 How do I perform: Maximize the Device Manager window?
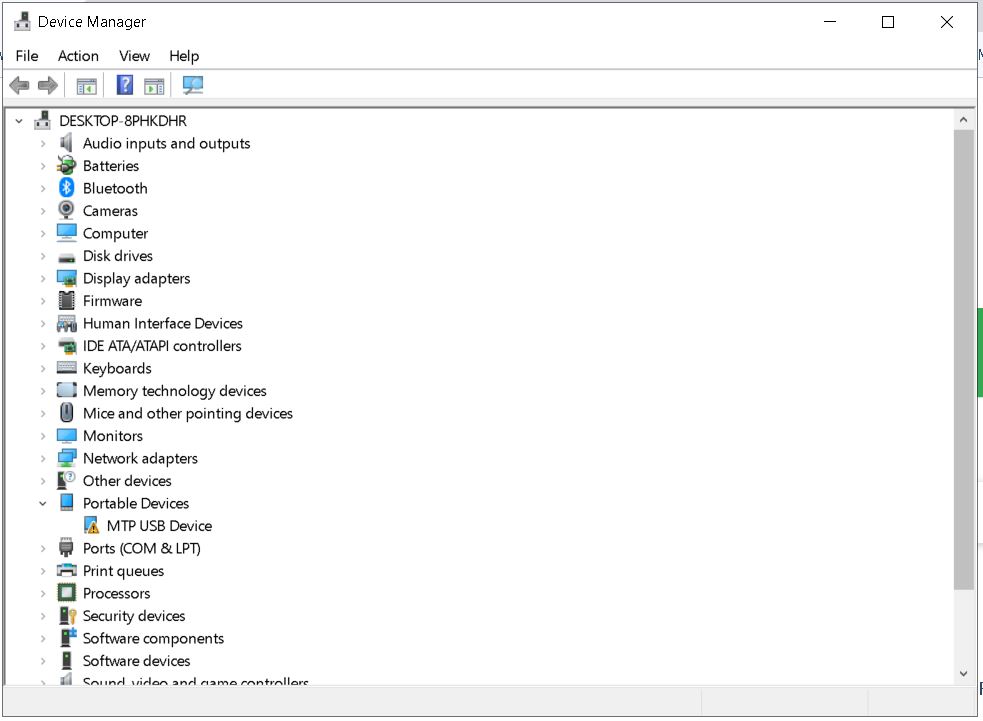(x=888, y=22)
